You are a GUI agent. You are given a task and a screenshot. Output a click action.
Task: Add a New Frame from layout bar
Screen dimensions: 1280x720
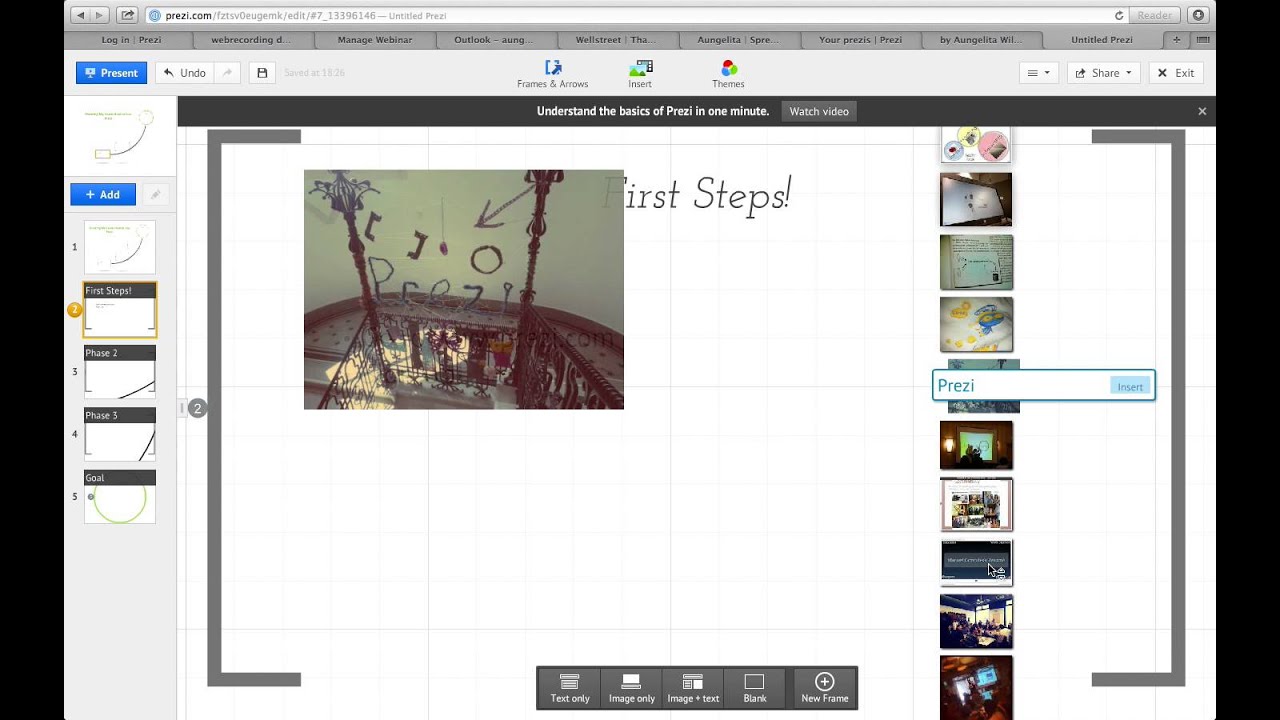tap(825, 688)
